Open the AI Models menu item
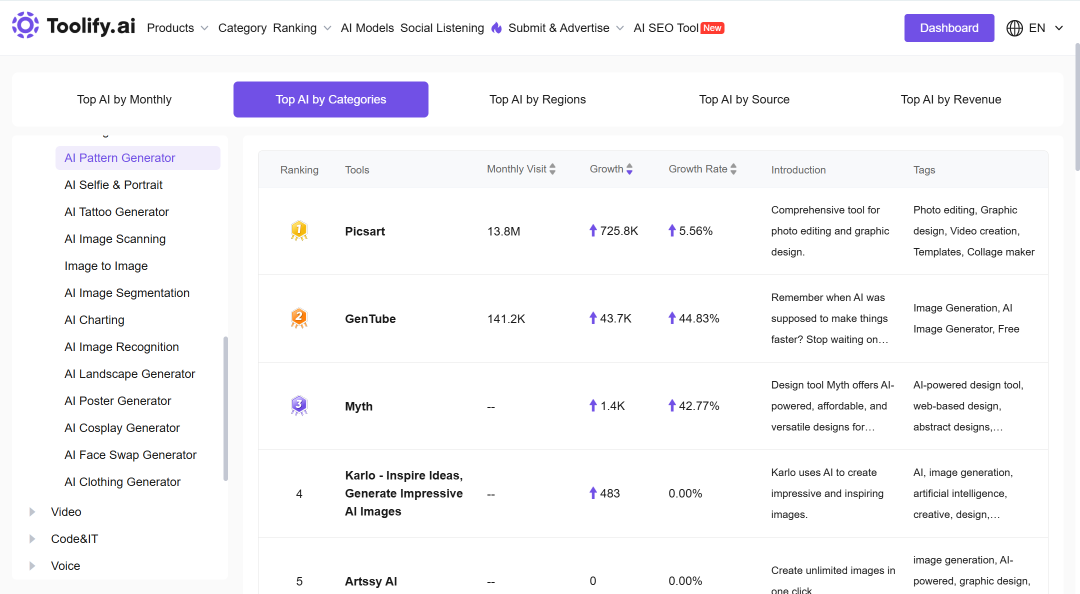Image resolution: width=1080 pixels, height=594 pixels. pos(367,28)
